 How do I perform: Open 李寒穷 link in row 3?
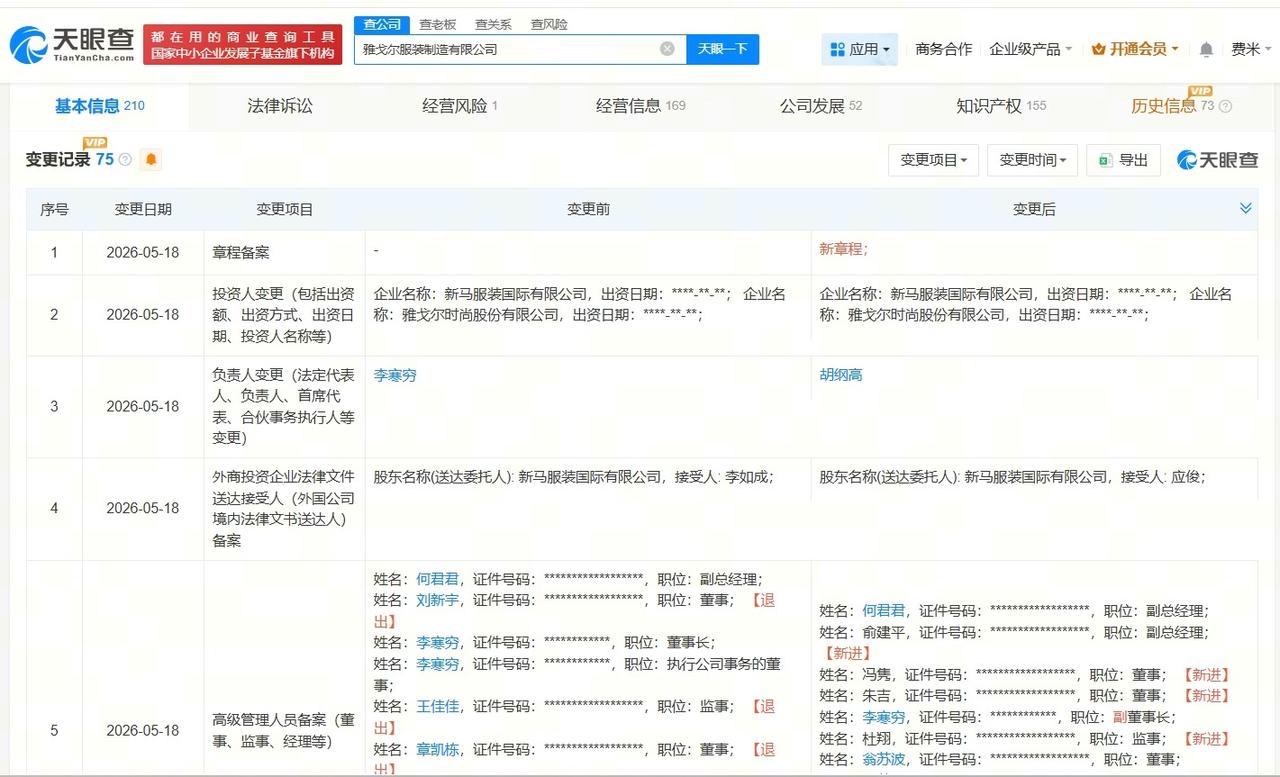pos(395,375)
